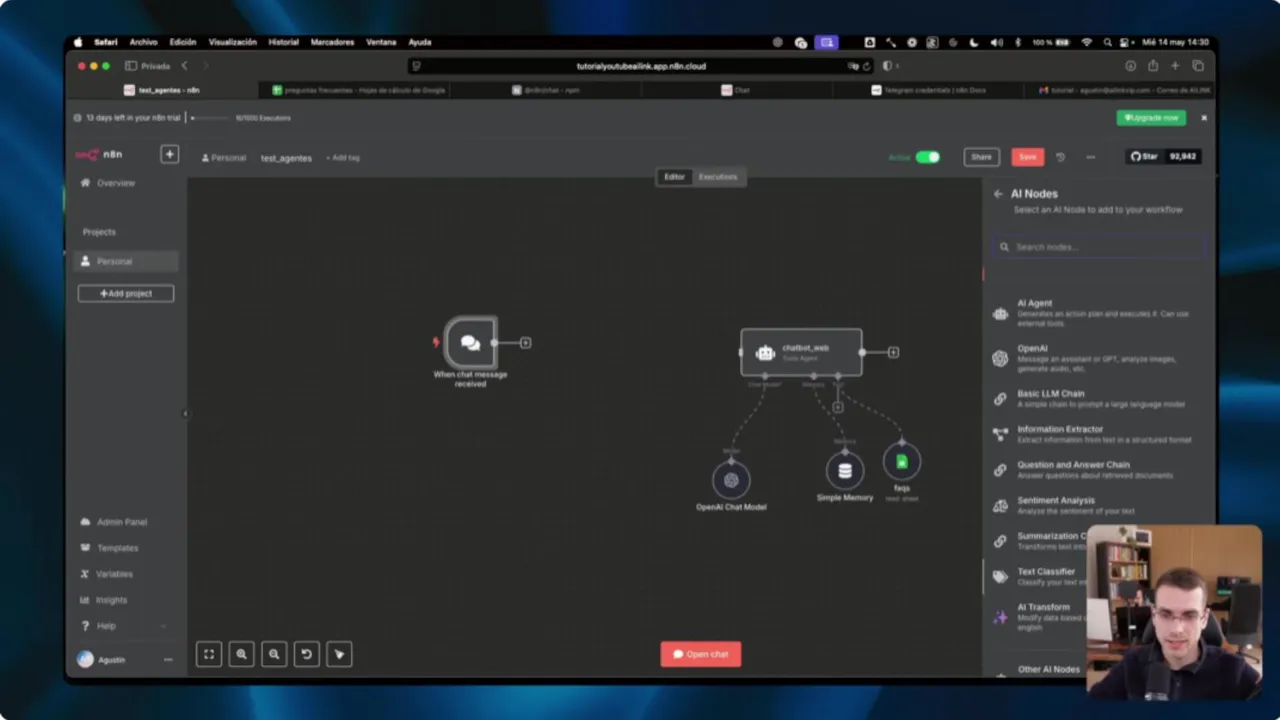The height and width of the screenshot is (720, 1280).
Task: Click the GitHub Star button
Action: click(1144, 157)
